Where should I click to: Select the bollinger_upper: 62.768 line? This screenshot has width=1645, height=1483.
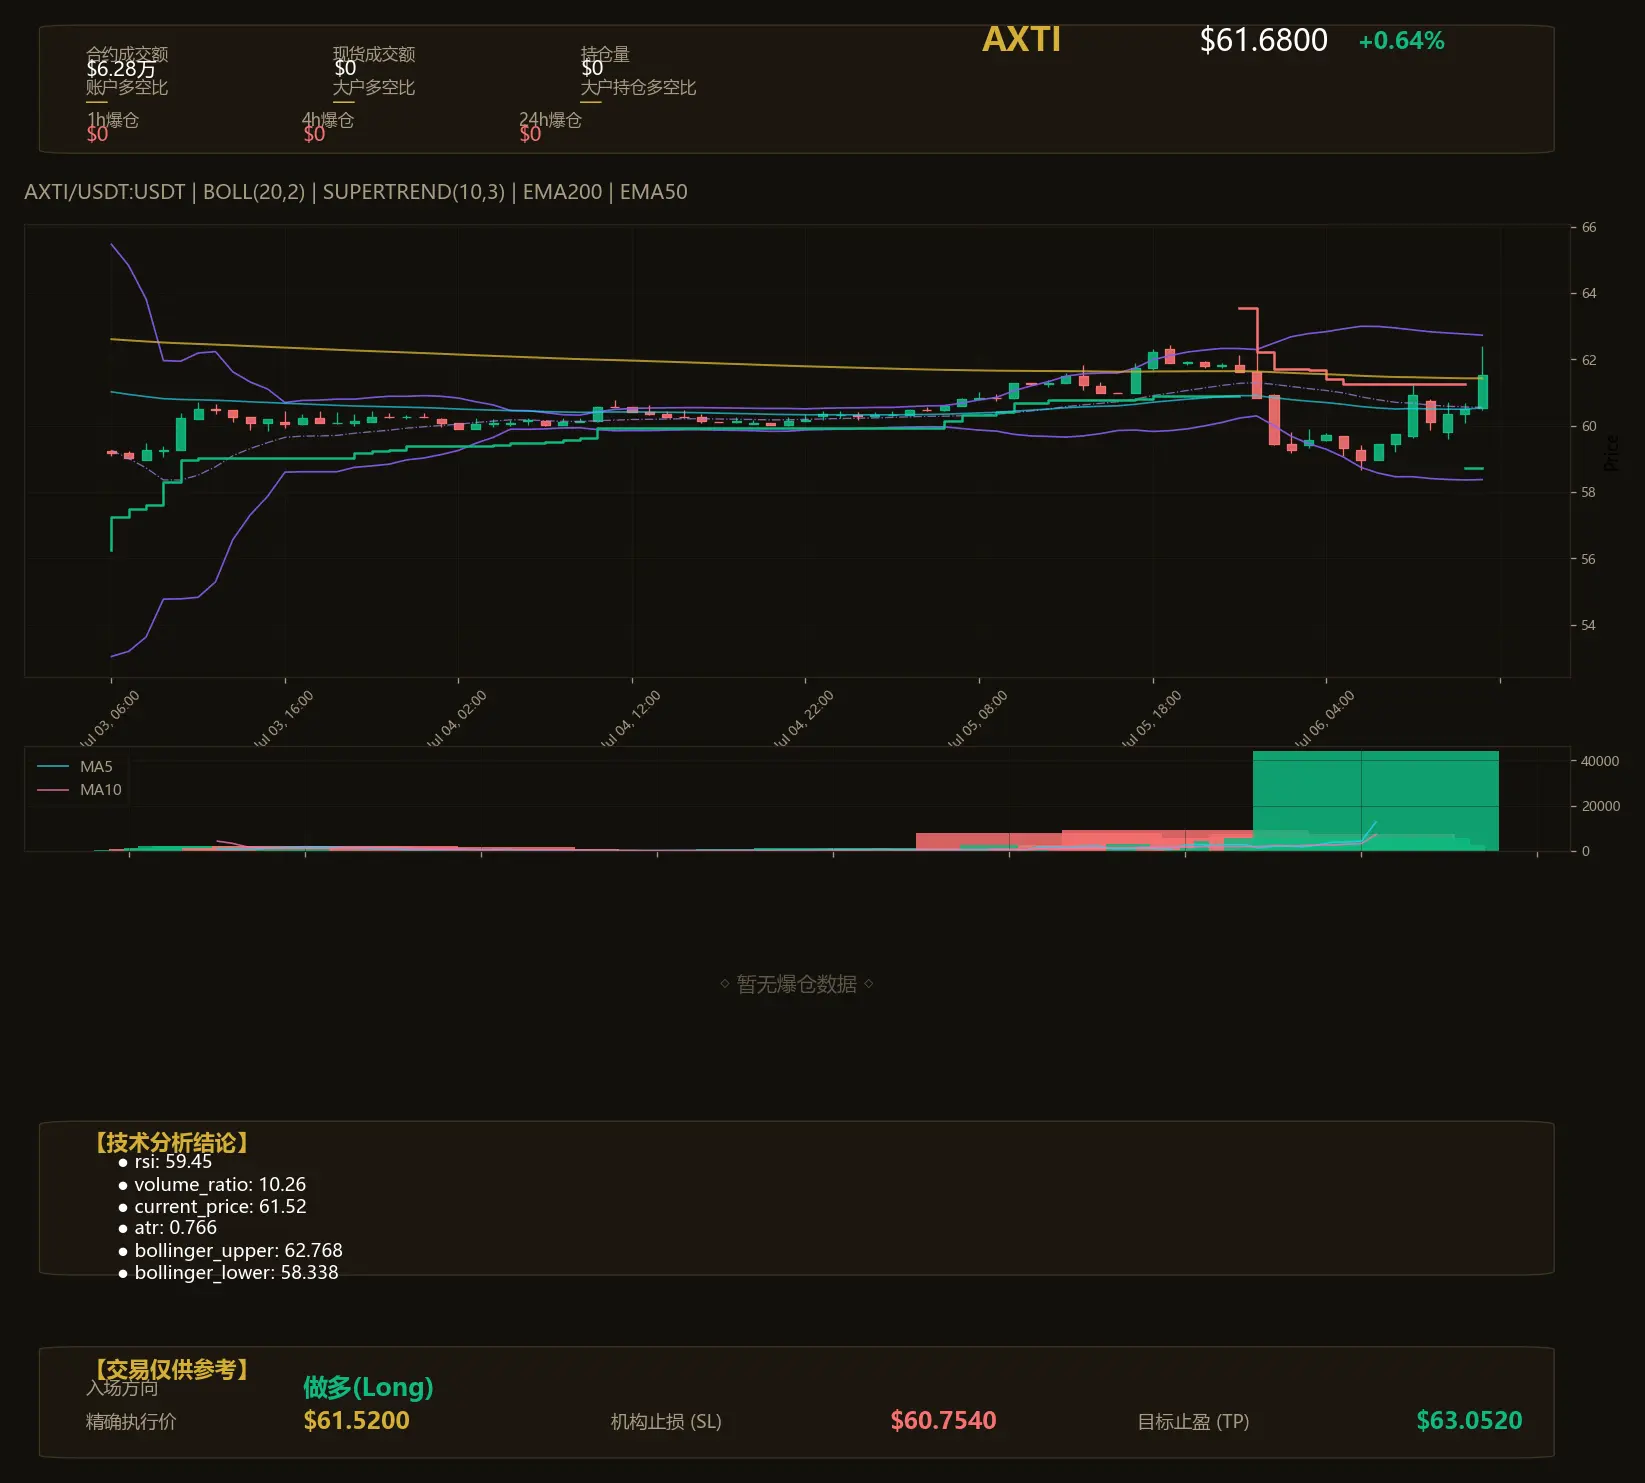(238, 1251)
